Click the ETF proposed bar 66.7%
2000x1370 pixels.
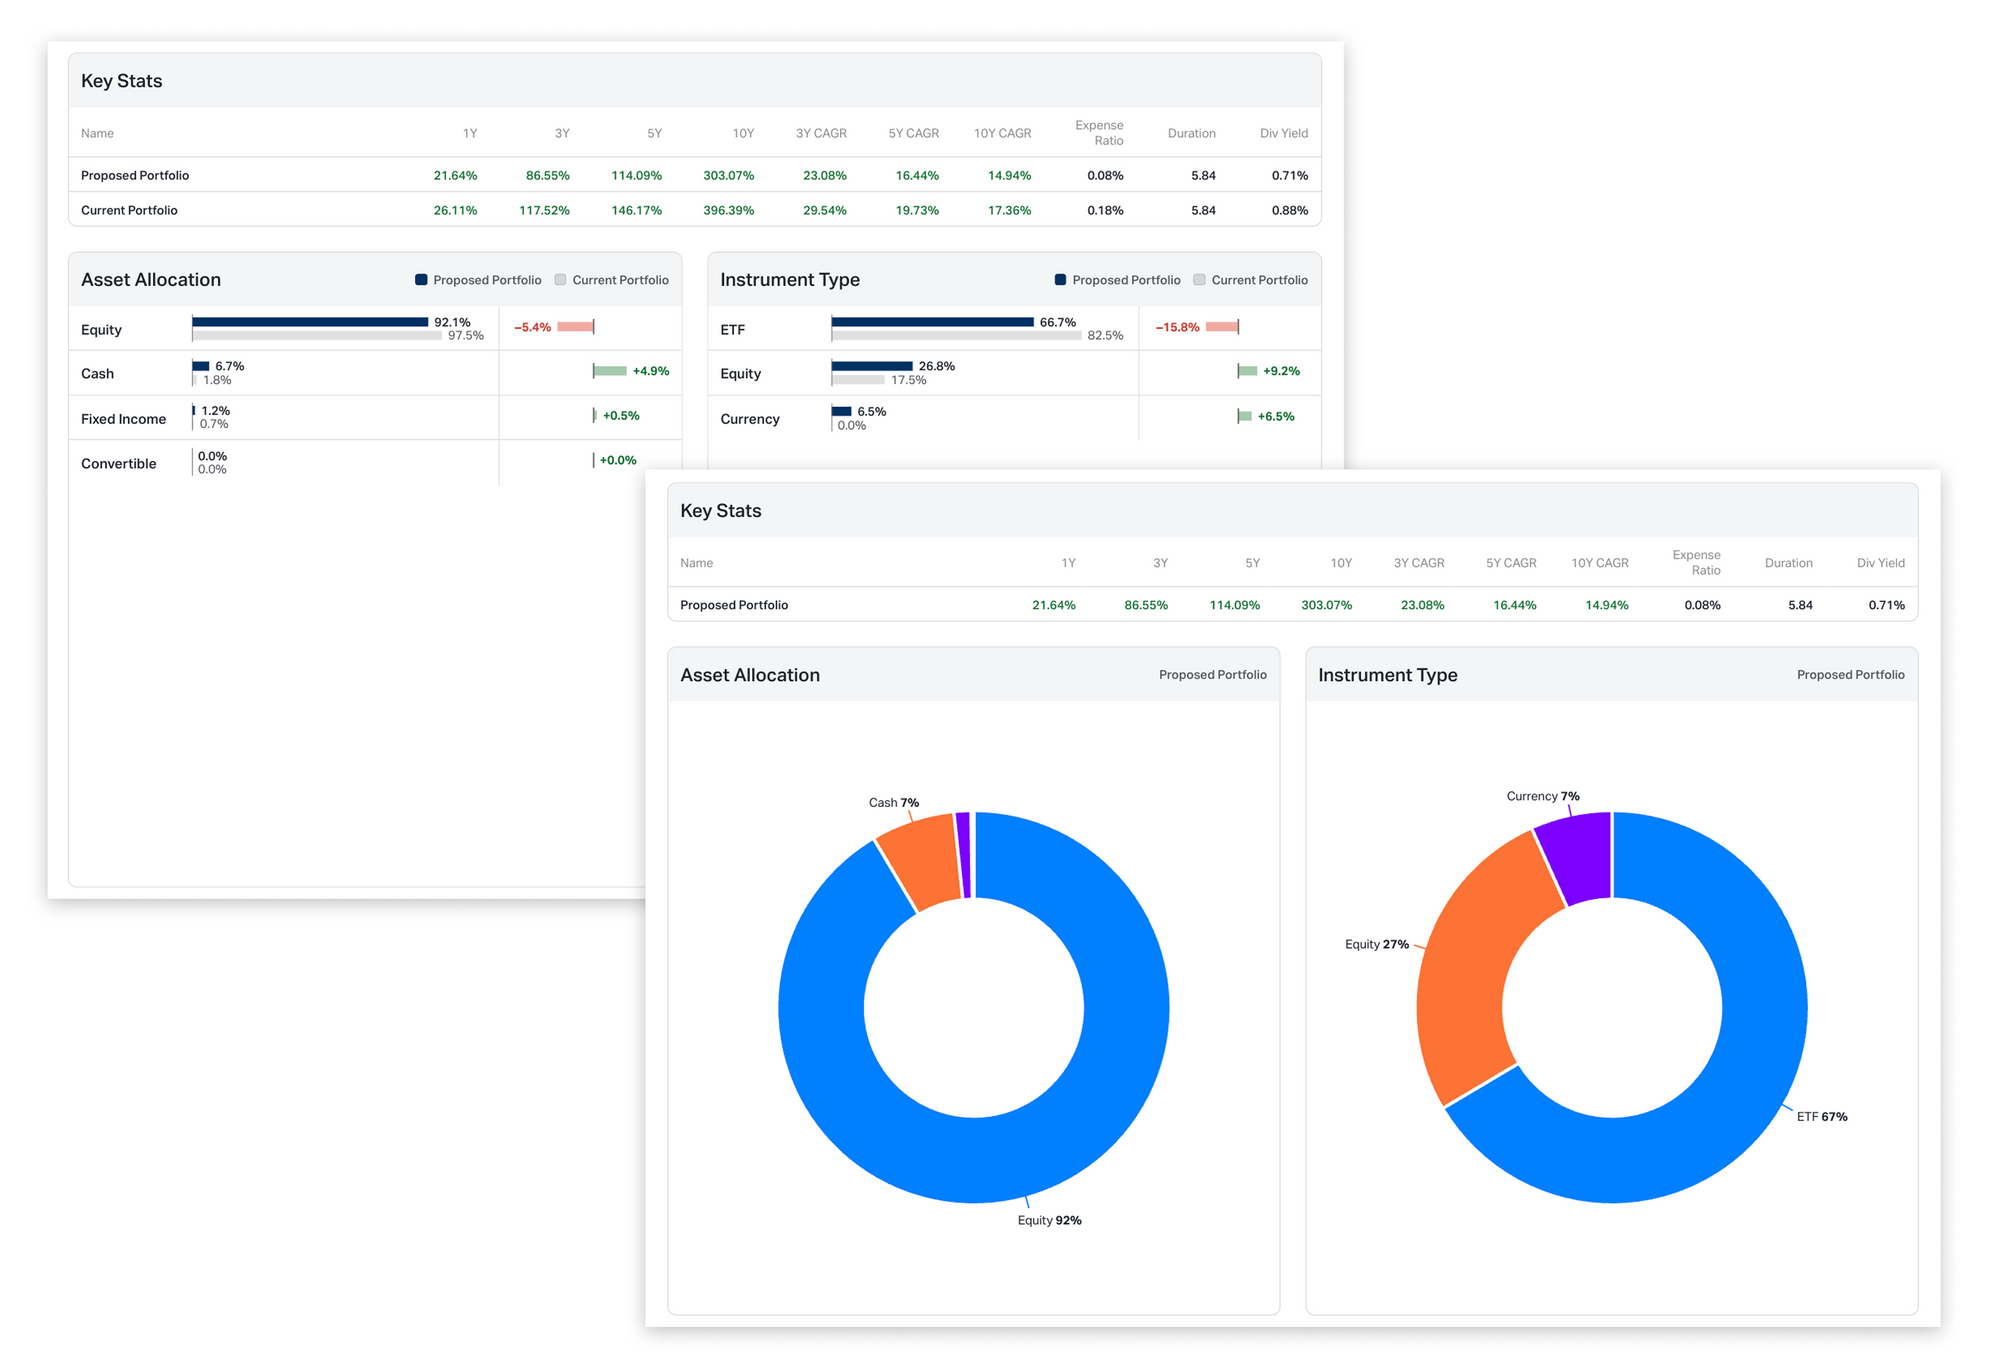pyautogui.click(x=932, y=322)
